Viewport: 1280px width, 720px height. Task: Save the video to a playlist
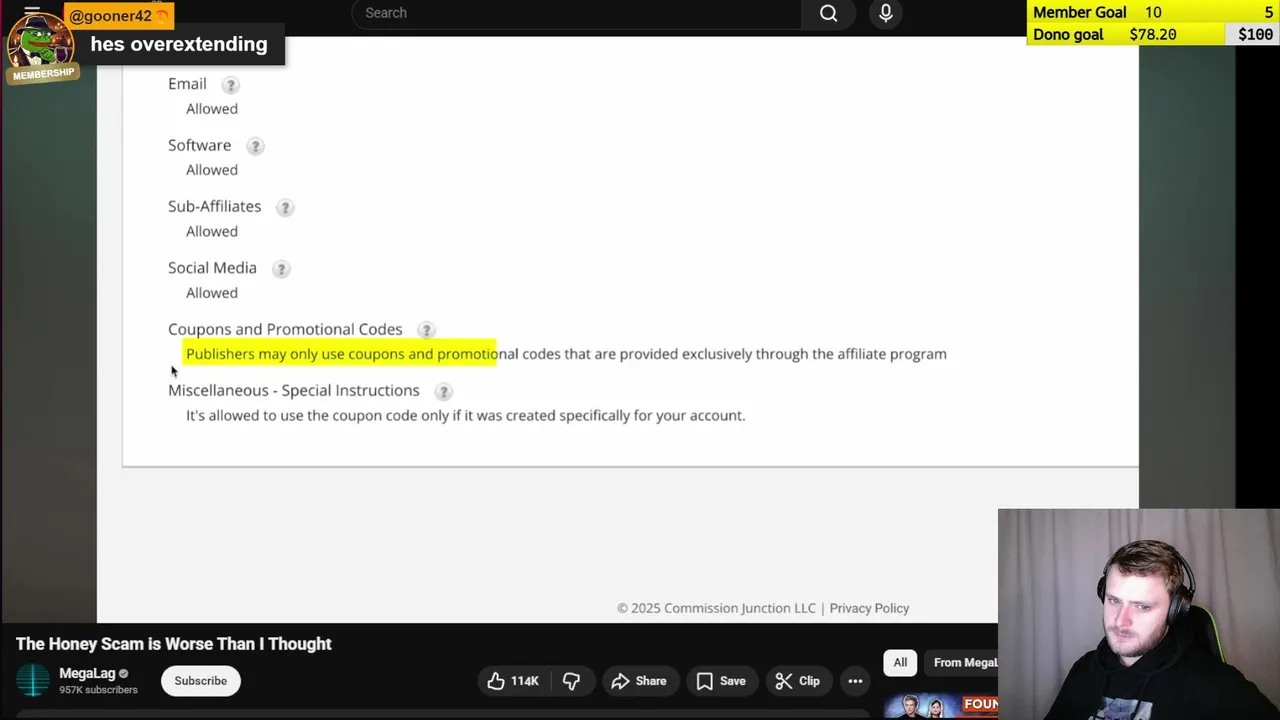pyautogui.click(x=721, y=681)
